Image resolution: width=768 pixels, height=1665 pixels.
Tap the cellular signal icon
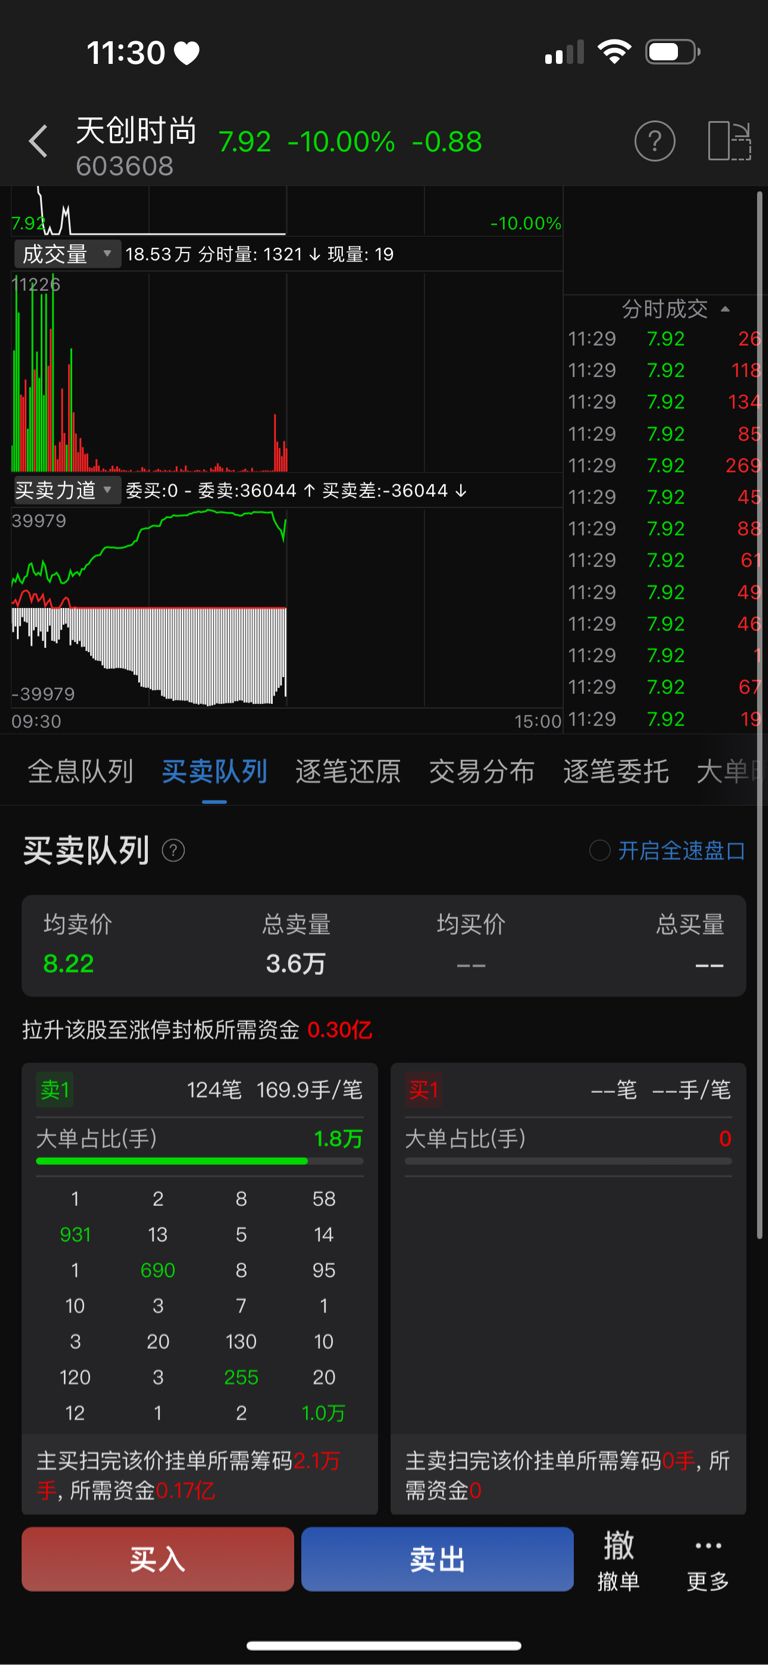tap(564, 52)
